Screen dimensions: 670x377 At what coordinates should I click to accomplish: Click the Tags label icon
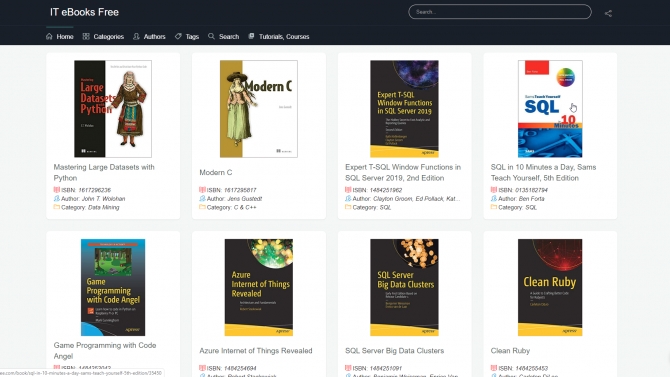coord(178,36)
